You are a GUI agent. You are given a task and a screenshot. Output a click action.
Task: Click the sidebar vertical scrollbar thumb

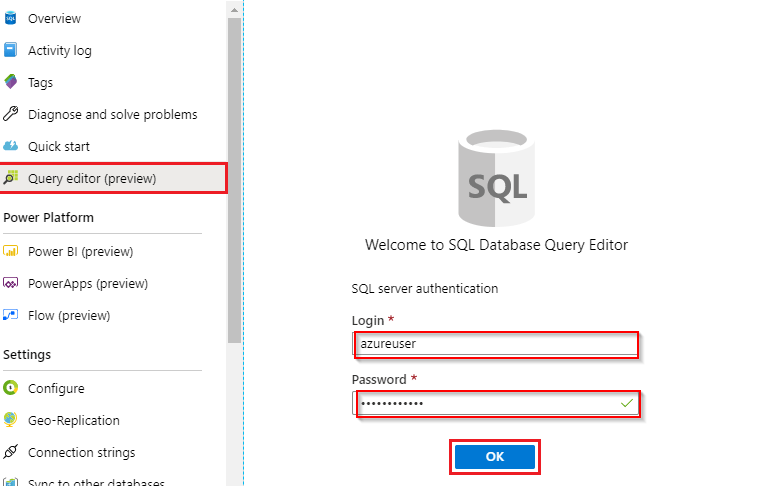pyautogui.click(x=235, y=180)
